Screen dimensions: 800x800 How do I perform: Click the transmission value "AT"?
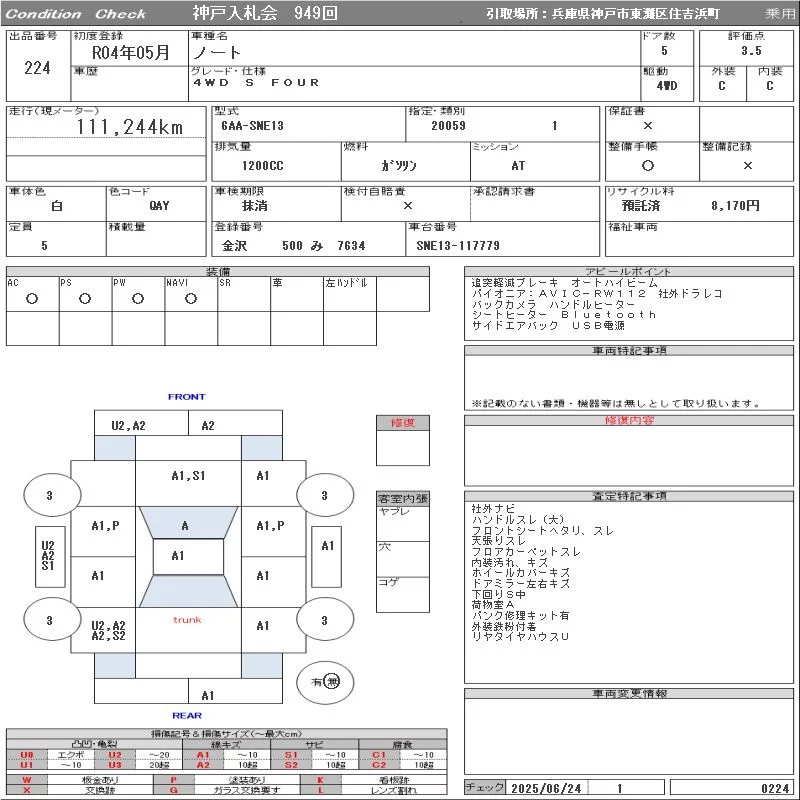(x=518, y=166)
